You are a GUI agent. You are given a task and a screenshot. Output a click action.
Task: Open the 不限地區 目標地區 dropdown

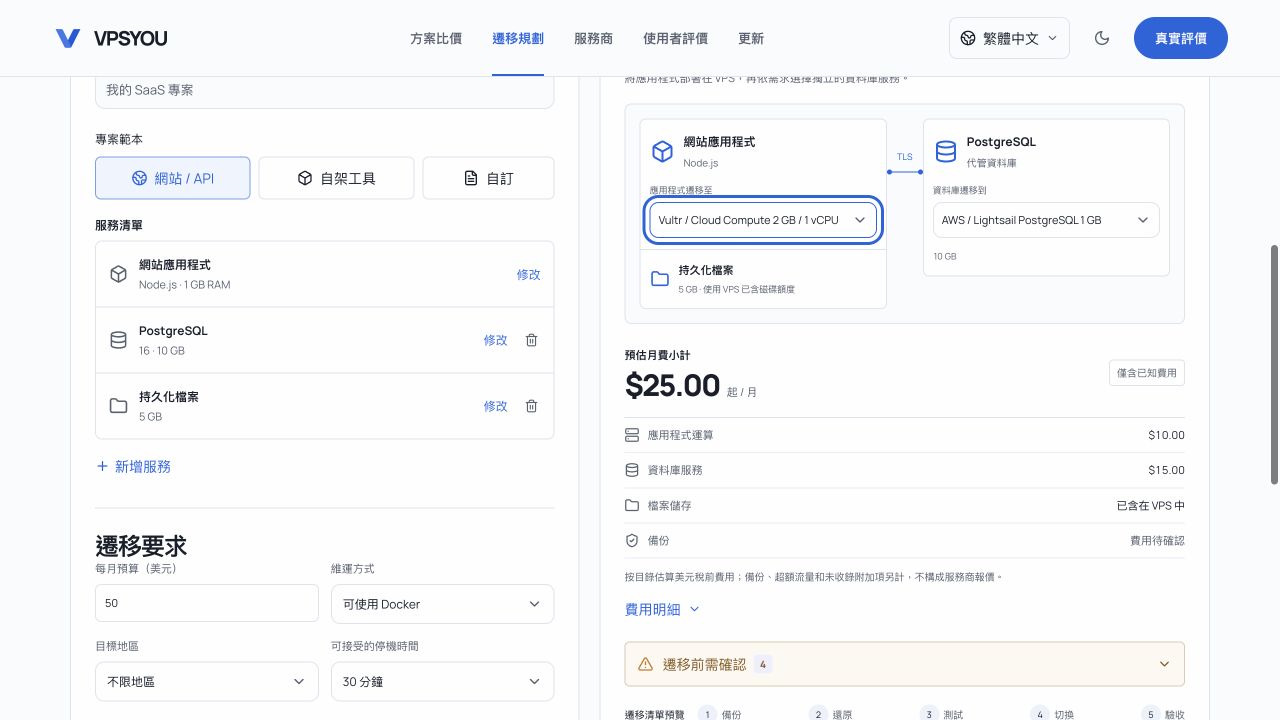[206, 681]
